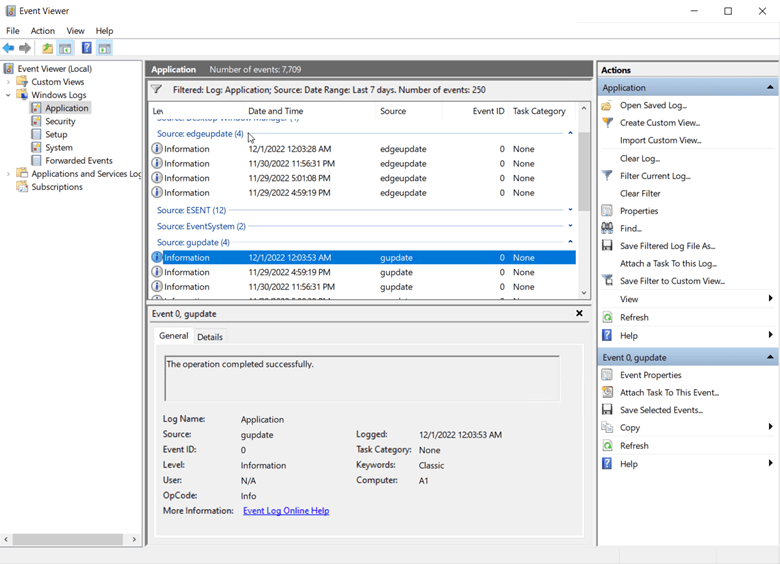Click the Security log icon in the tree
This screenshot has width=780, height=564.
click(x=36, y=121)
